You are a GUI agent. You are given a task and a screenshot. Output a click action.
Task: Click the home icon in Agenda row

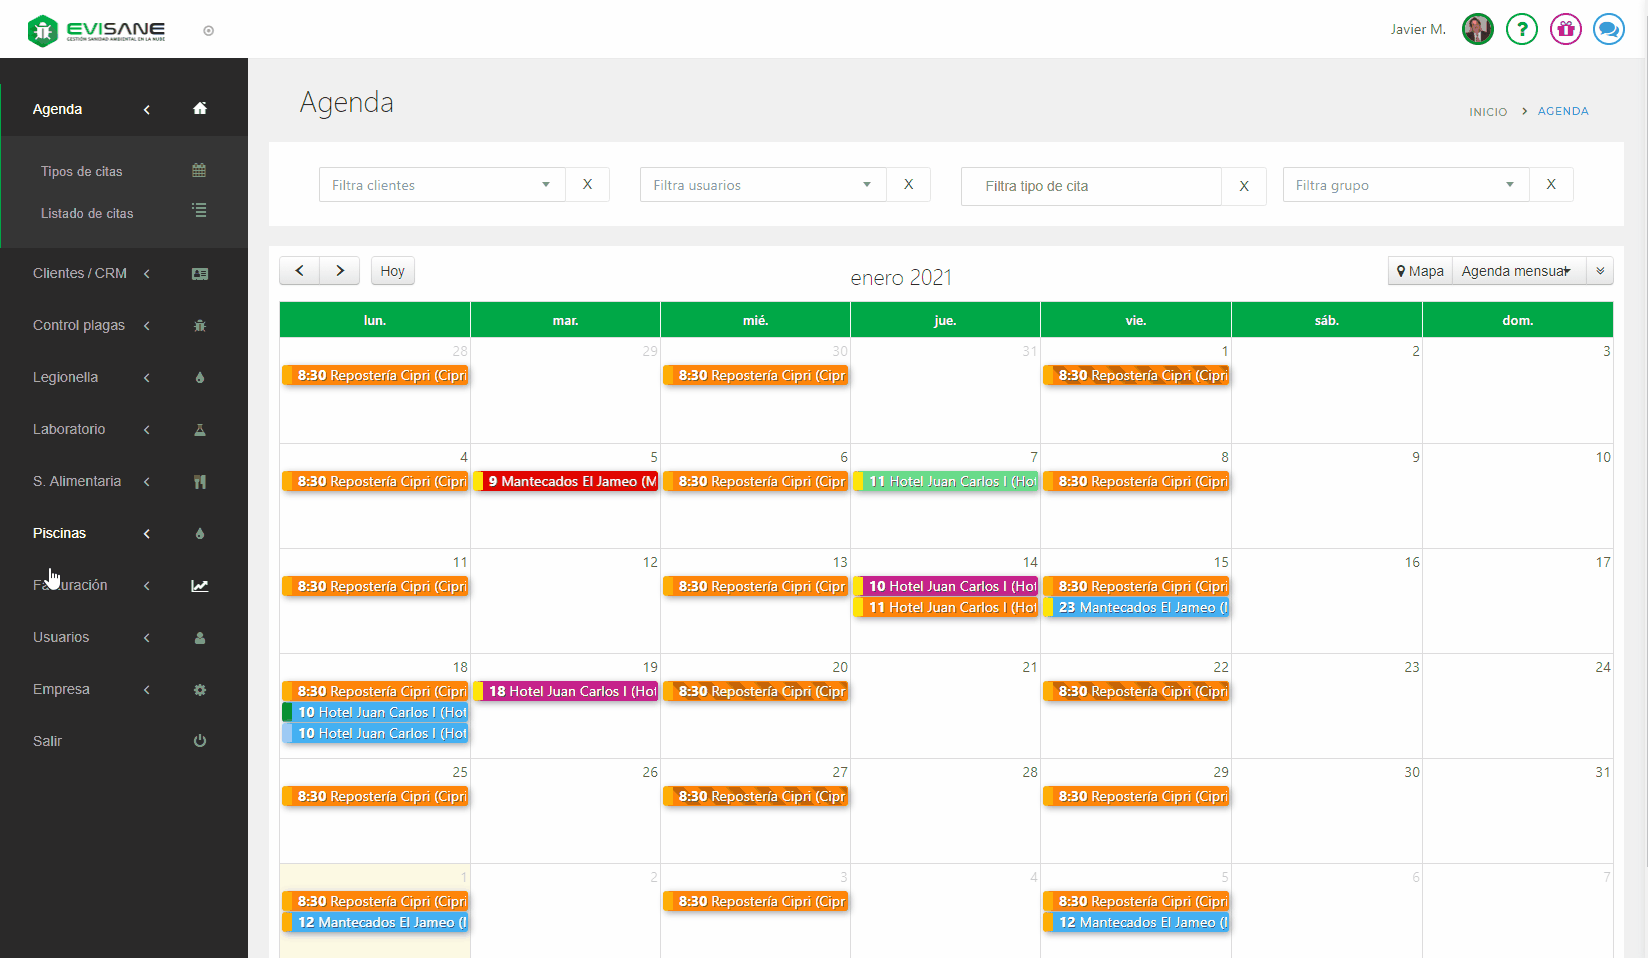point(200,109)
